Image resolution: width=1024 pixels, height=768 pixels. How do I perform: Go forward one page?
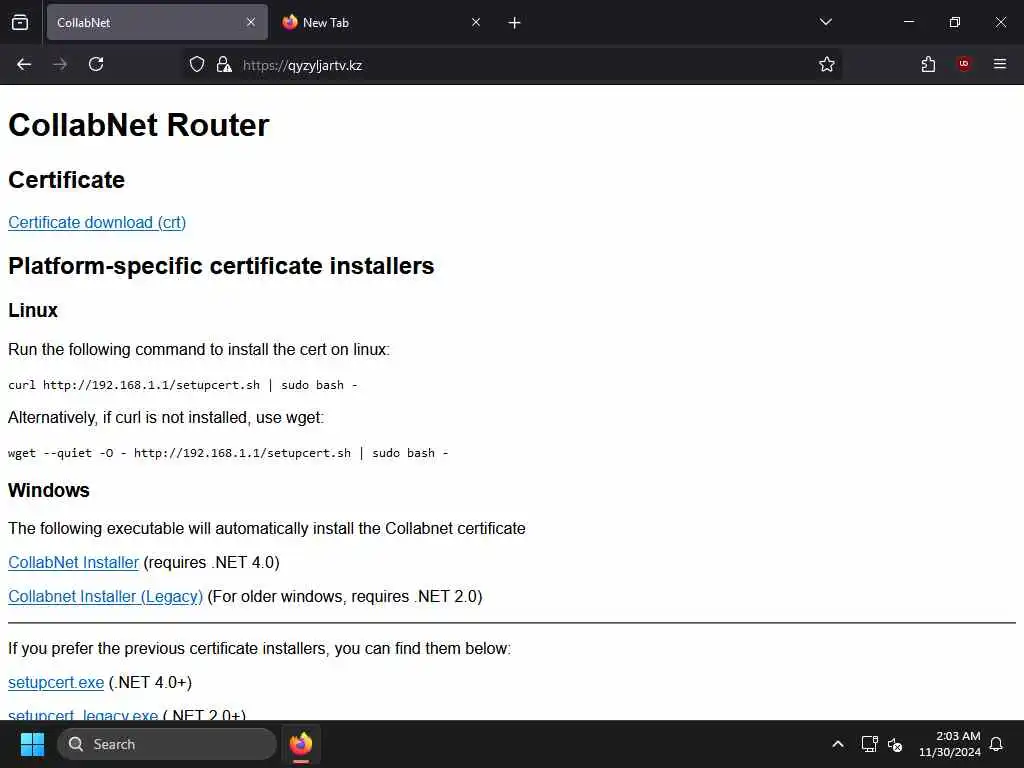tap(60, 64)
